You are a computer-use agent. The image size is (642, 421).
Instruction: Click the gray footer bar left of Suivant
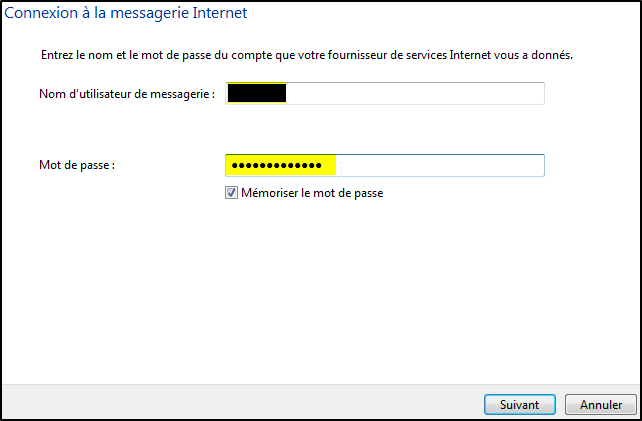pos(240,404)
